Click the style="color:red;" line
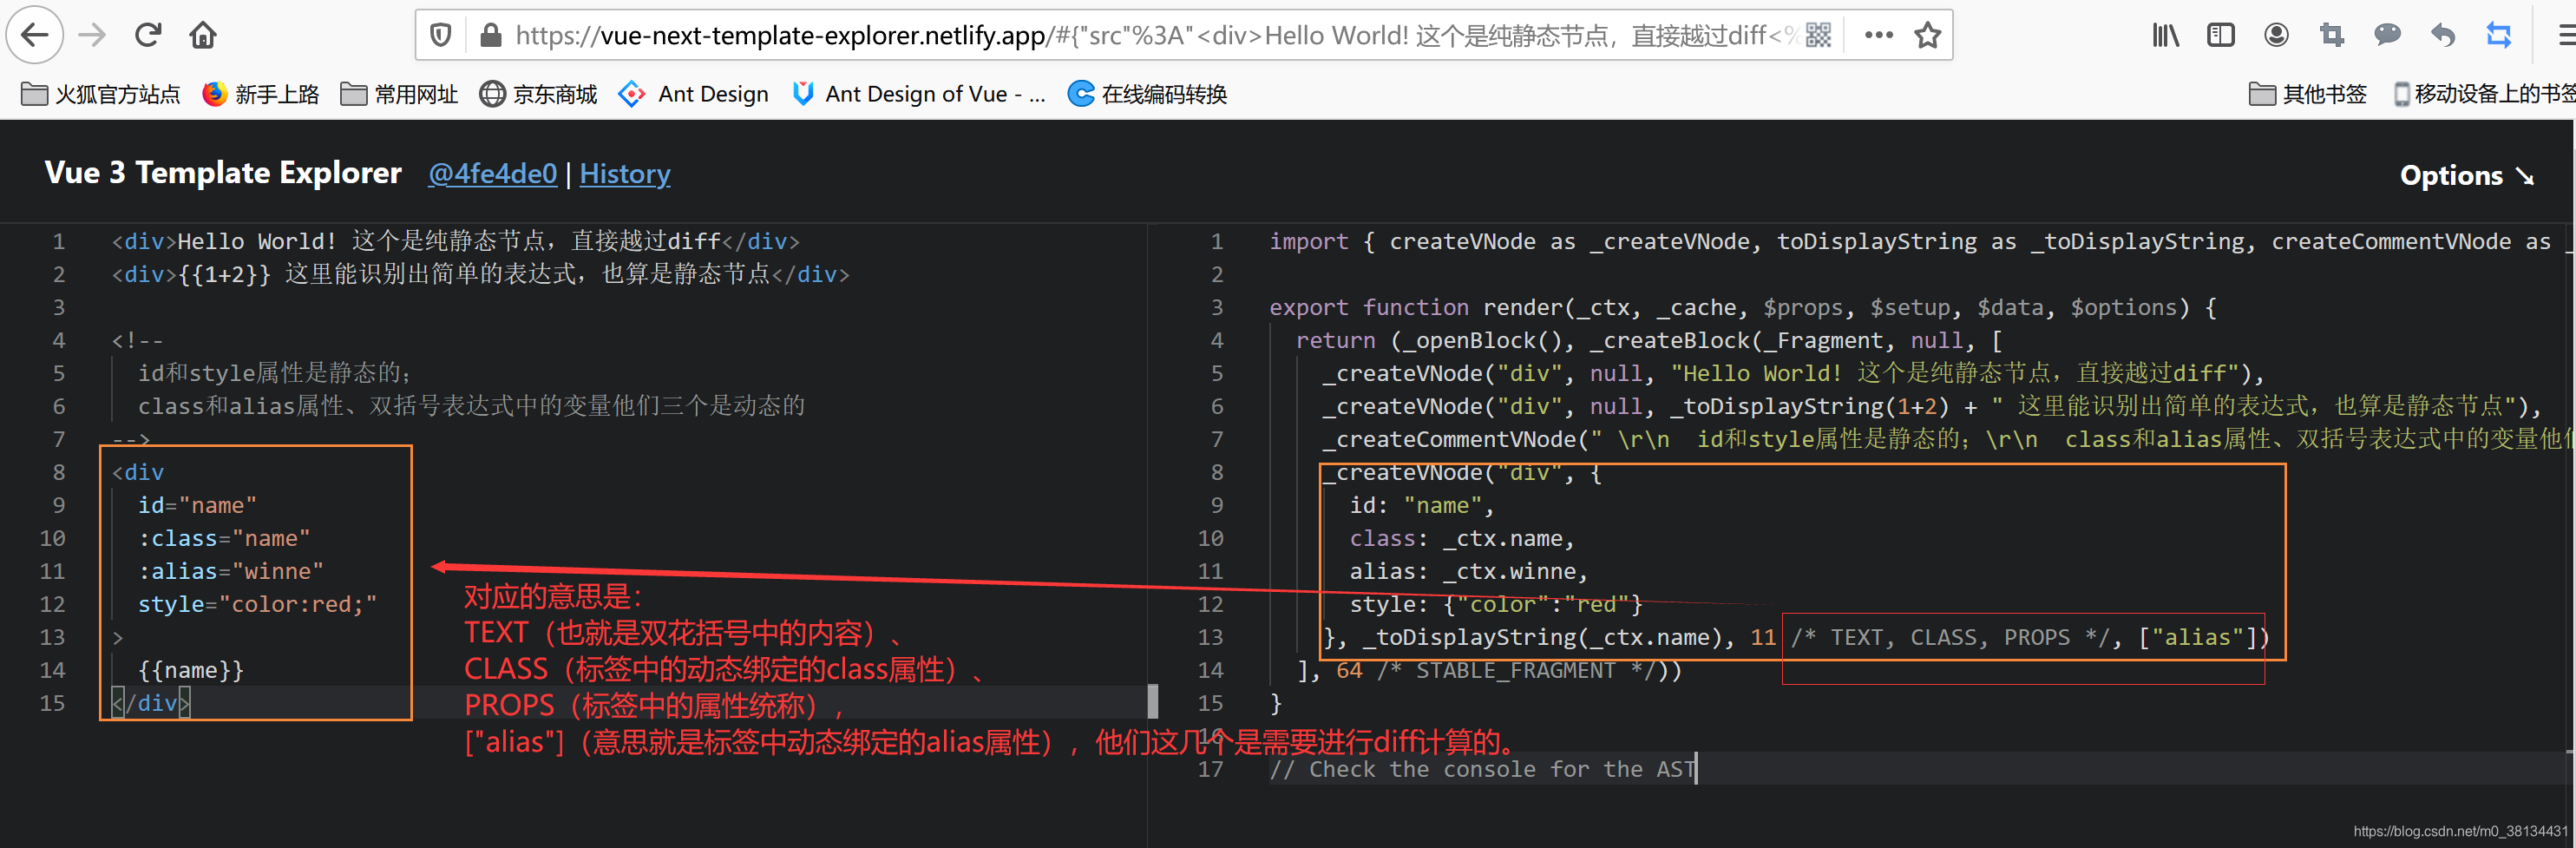The width and height of the screenshot is (2576, 848). [x=257, y=604]
